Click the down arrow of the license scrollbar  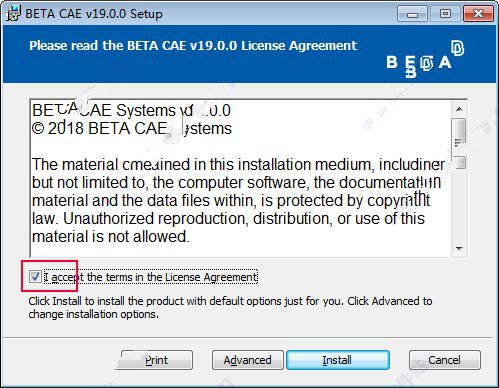[459, 248]
